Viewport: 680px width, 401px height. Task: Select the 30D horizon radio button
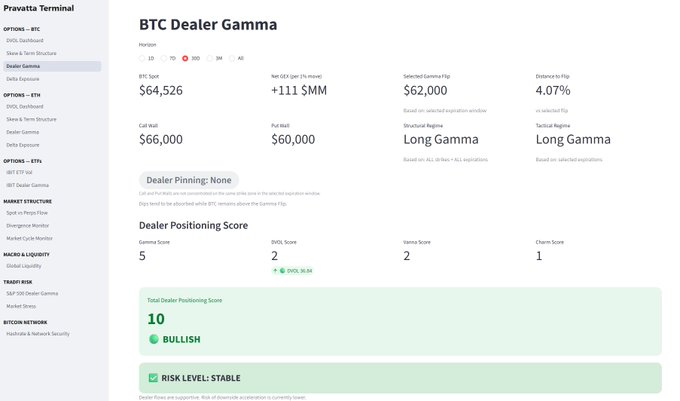[185, 58]
